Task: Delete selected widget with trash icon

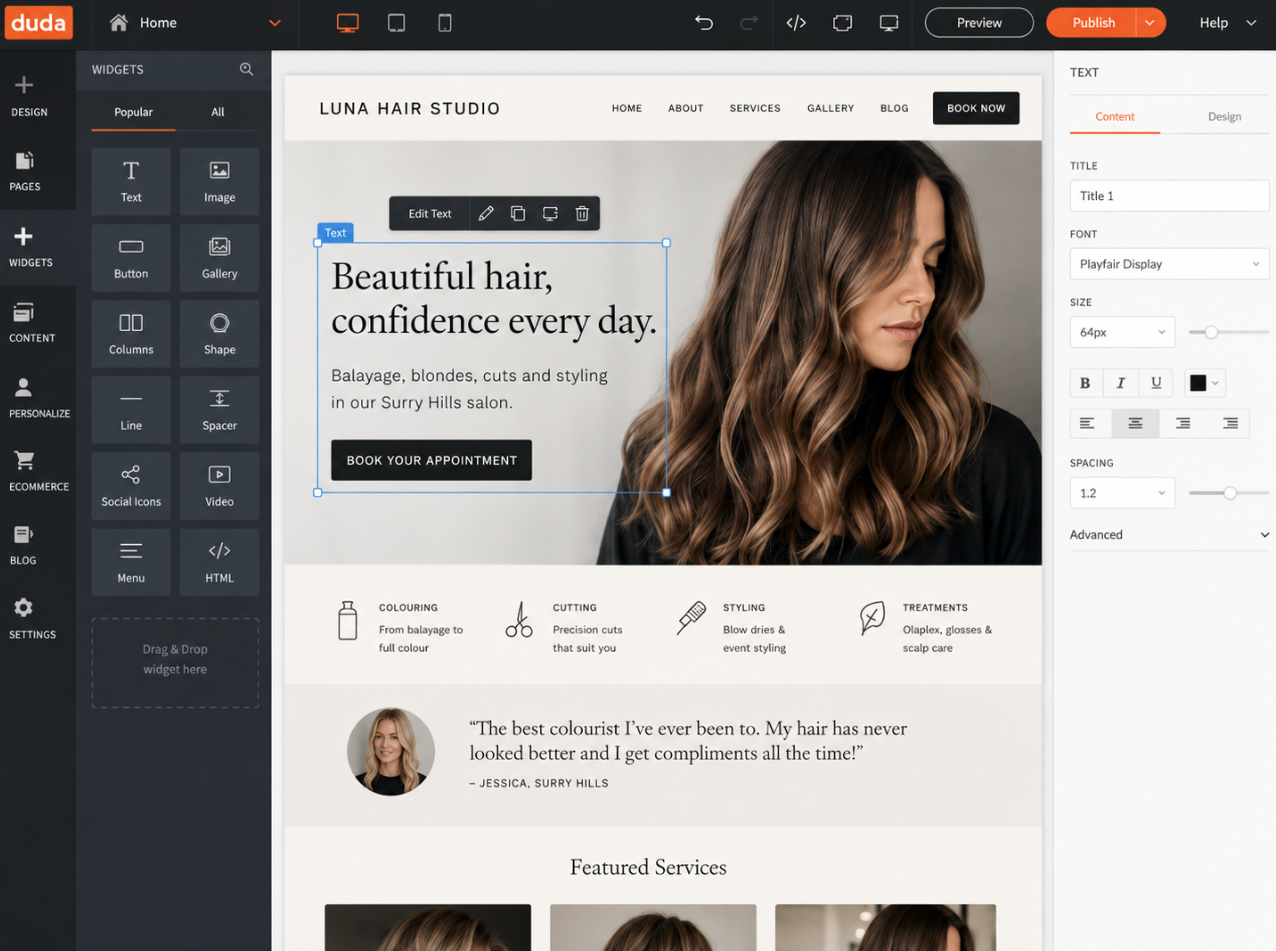Action: [582, 213]
